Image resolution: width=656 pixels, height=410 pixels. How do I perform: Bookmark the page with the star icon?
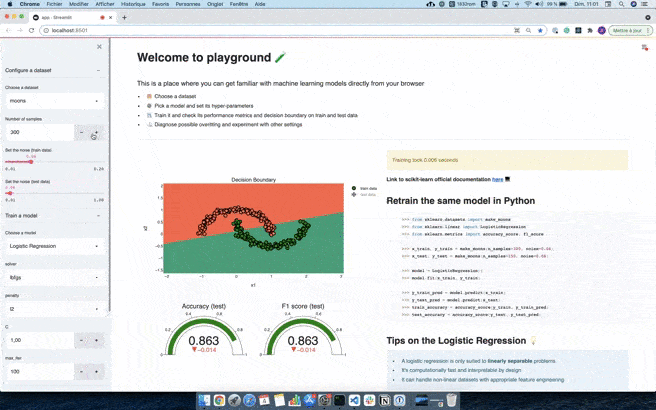540,30
